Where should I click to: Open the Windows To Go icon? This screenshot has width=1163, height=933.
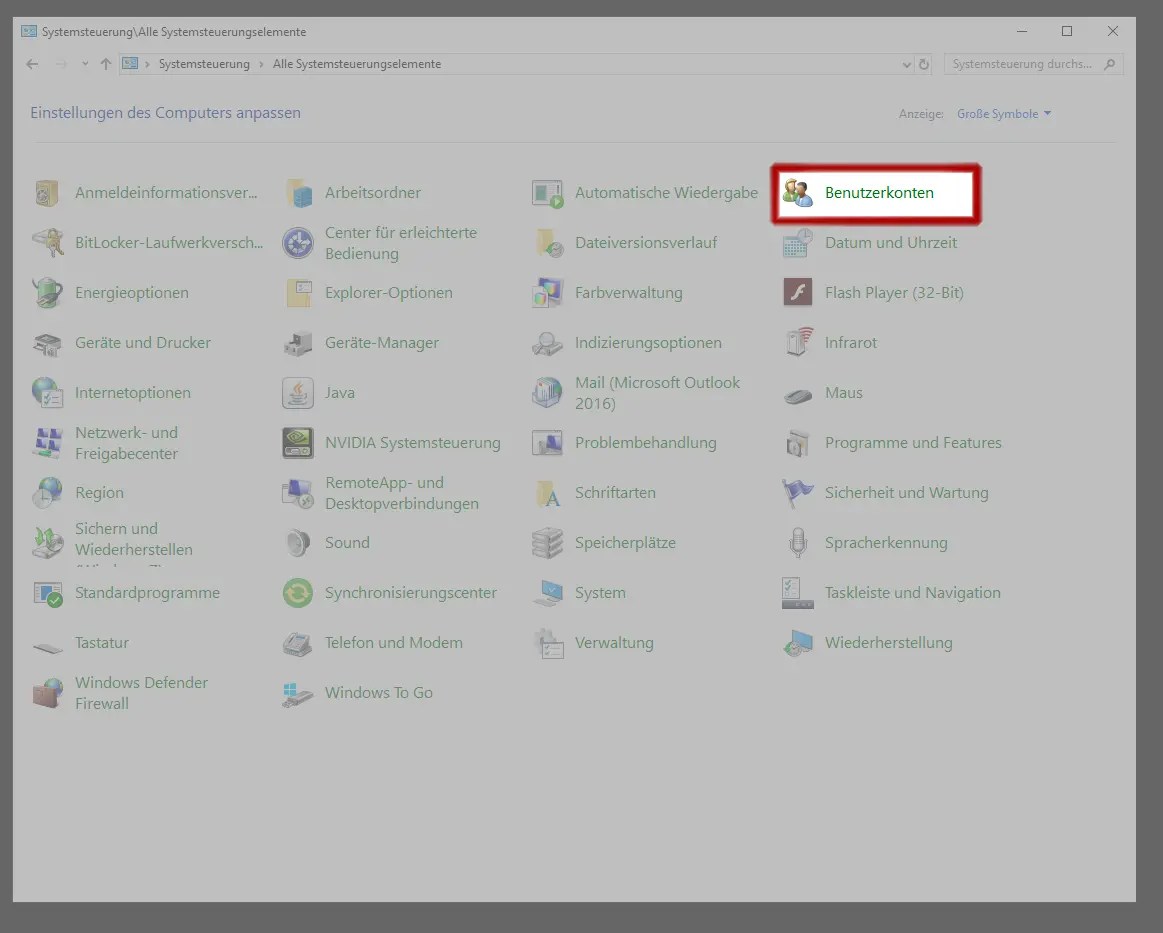(x=298, y=693)
